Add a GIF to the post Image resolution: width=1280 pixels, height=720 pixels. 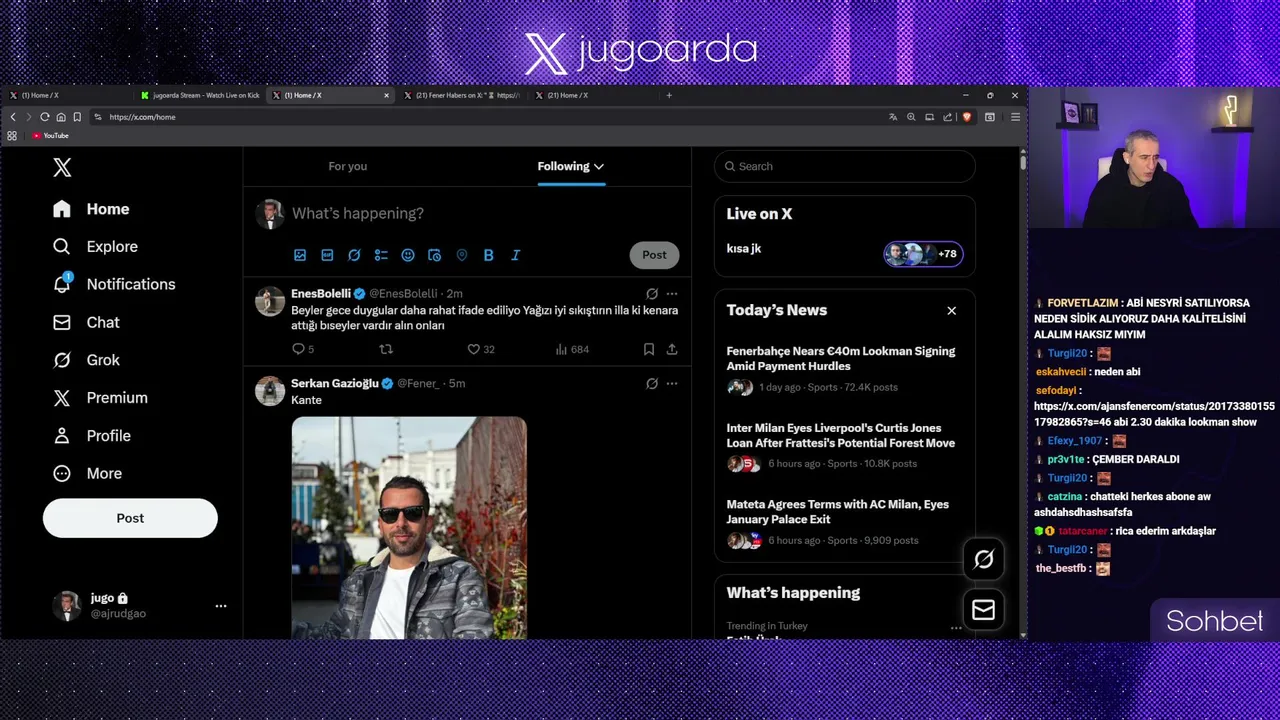(327, 255)
